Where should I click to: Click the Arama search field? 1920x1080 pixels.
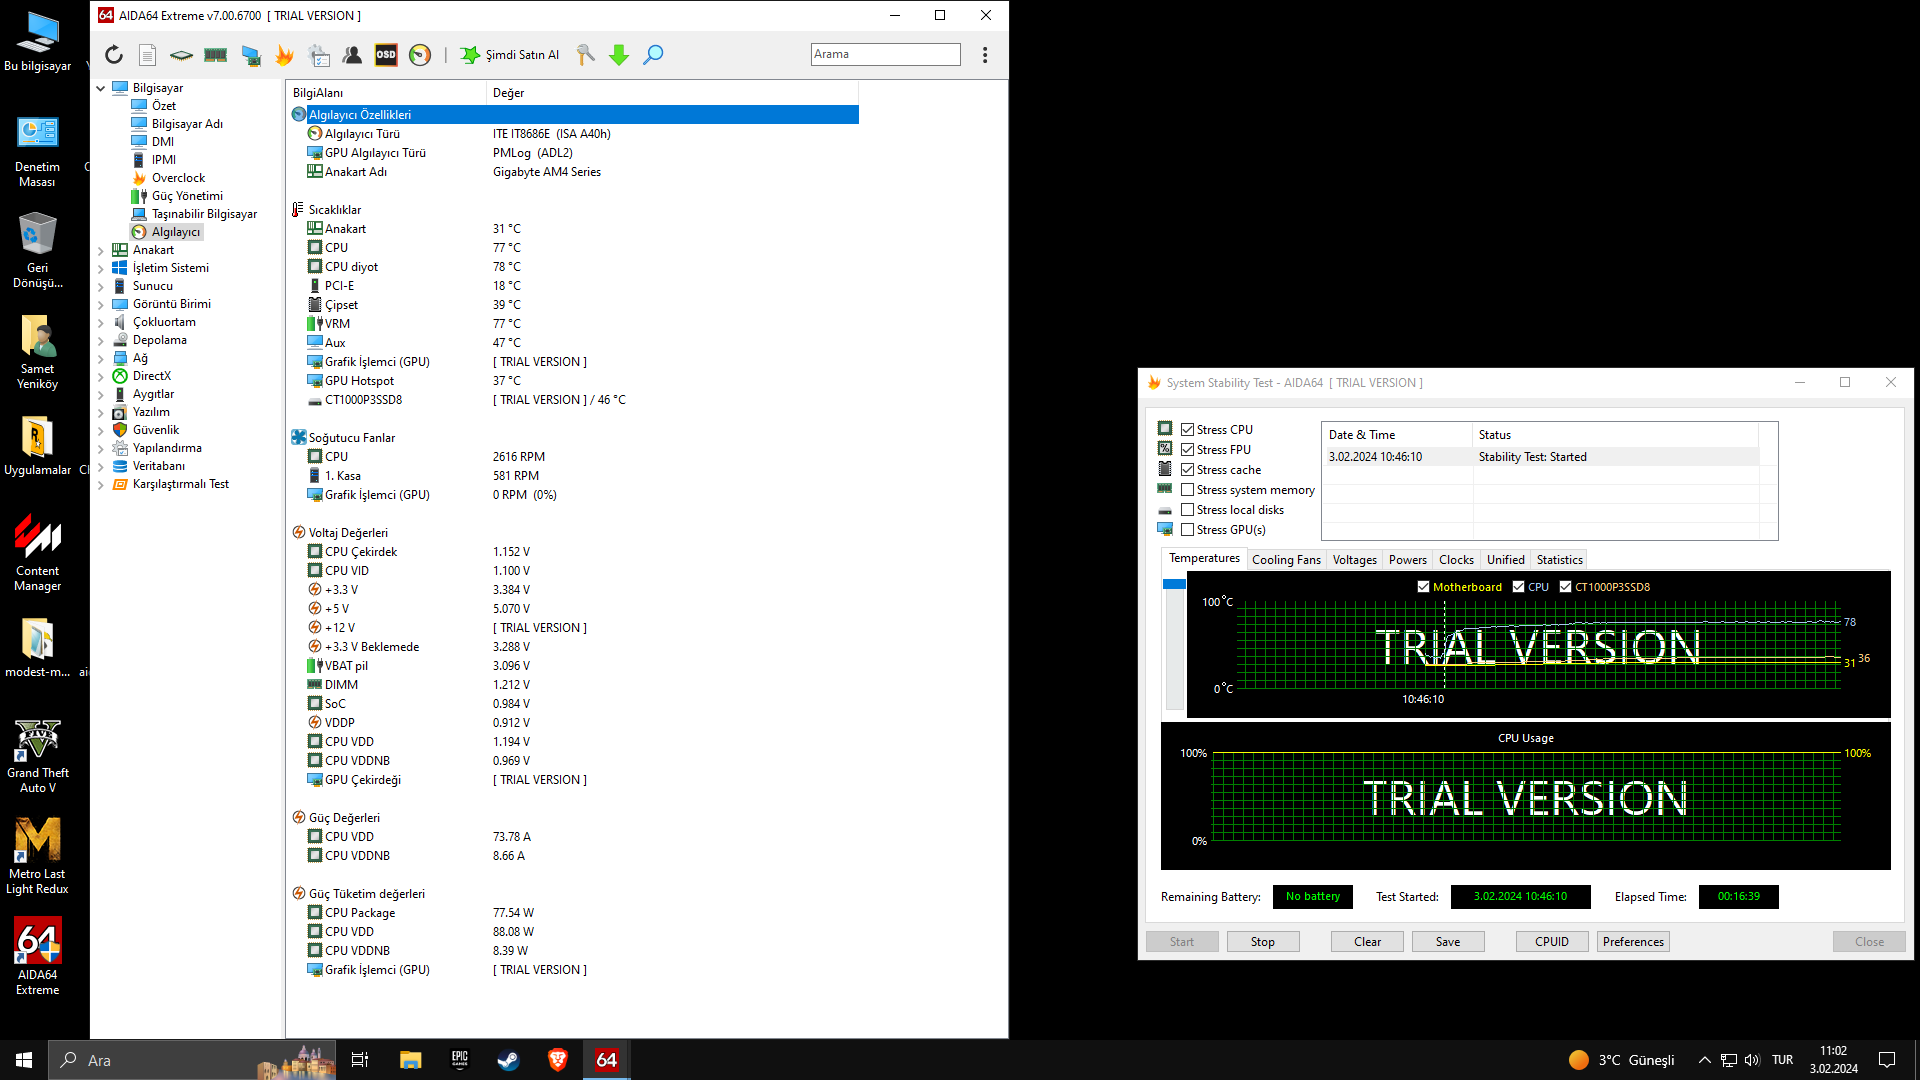pos(885,55)
